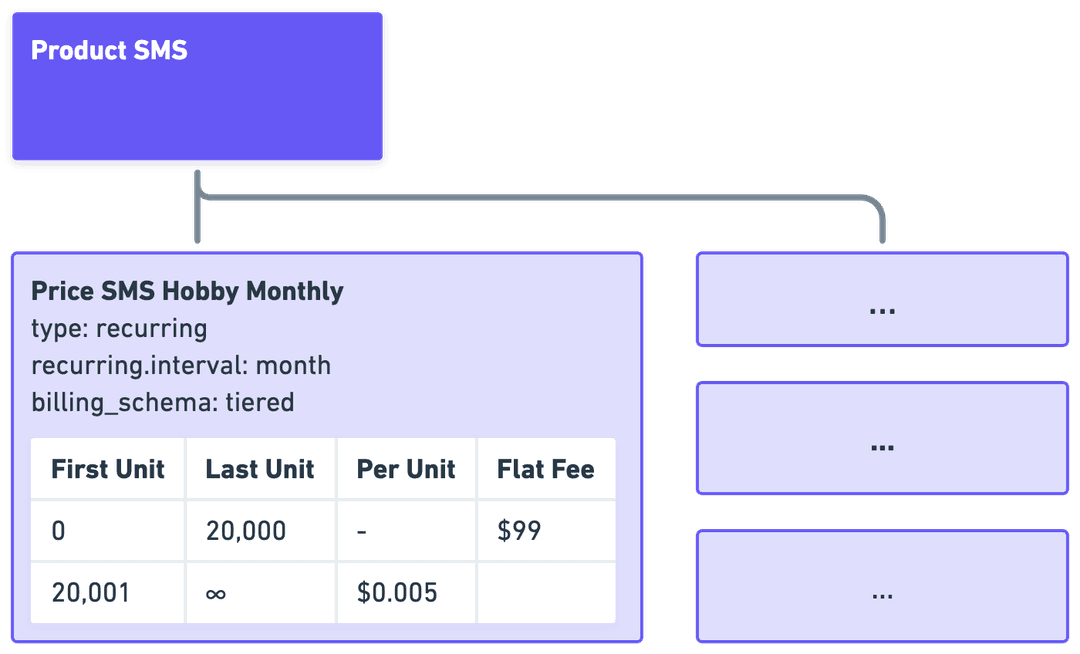
Task: Select the 20,001 first unit cell
Action: [90, 592]
